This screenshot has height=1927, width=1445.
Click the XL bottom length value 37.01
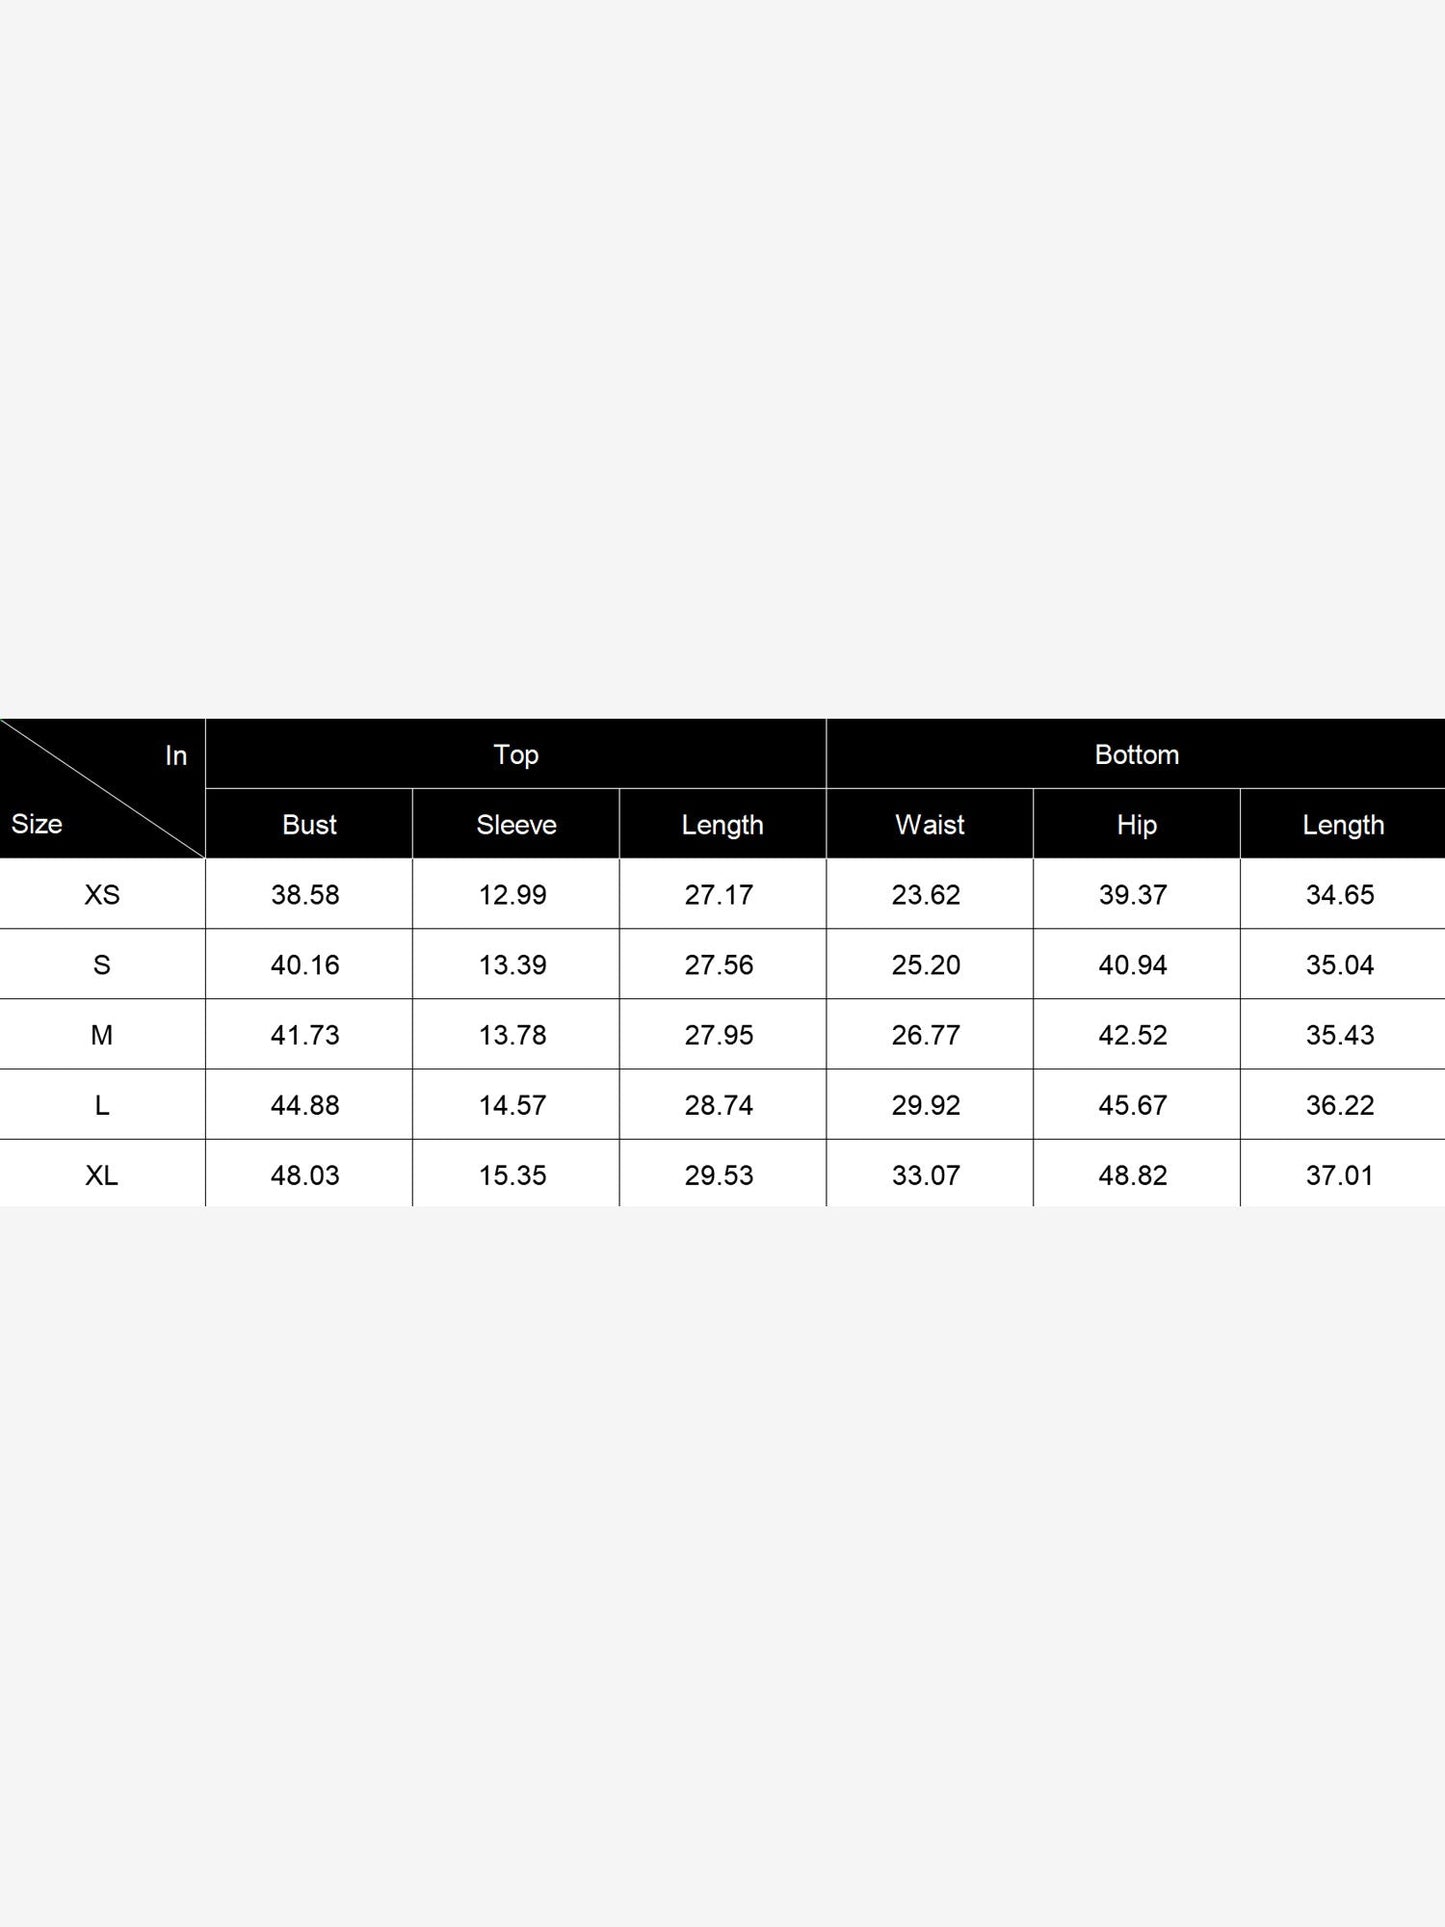point(1340,1174)
